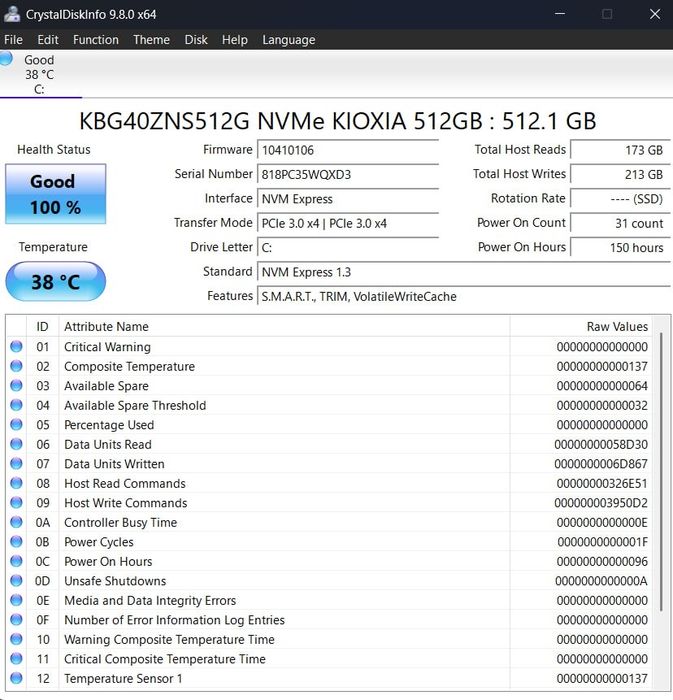The width and height of the screenshot is (673, 700).
Task: Close the CrystalDiskInfo window
Action: tap(655, 14)
